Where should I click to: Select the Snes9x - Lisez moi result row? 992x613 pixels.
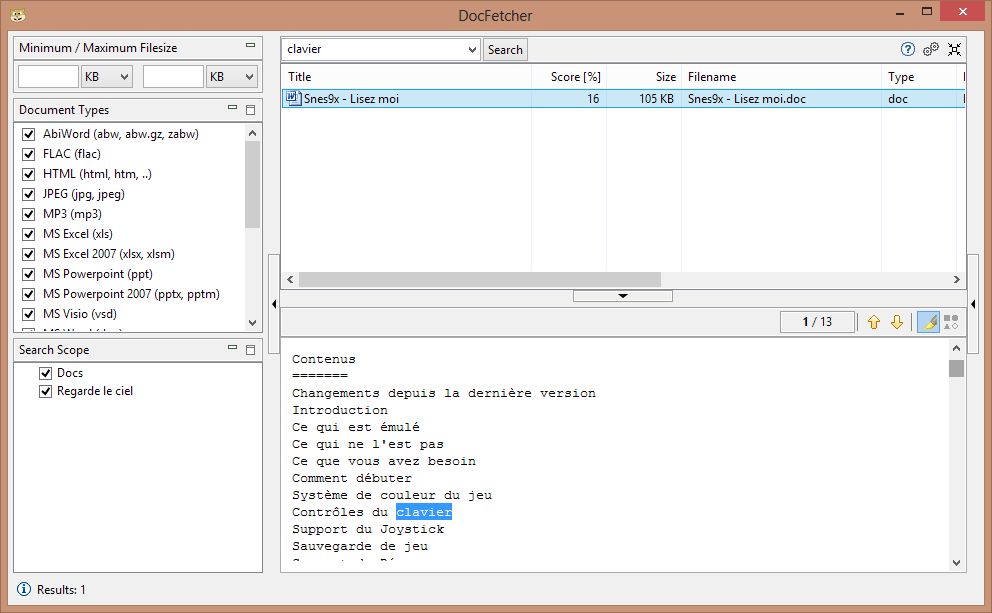[623, 98]
